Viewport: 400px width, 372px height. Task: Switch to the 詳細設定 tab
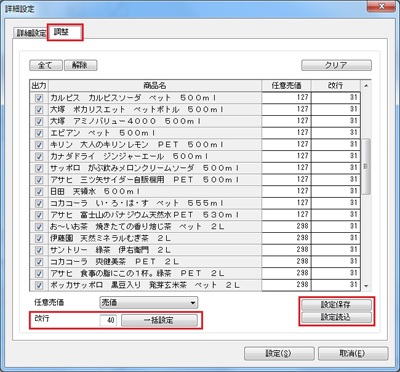(x=31, y=34)
